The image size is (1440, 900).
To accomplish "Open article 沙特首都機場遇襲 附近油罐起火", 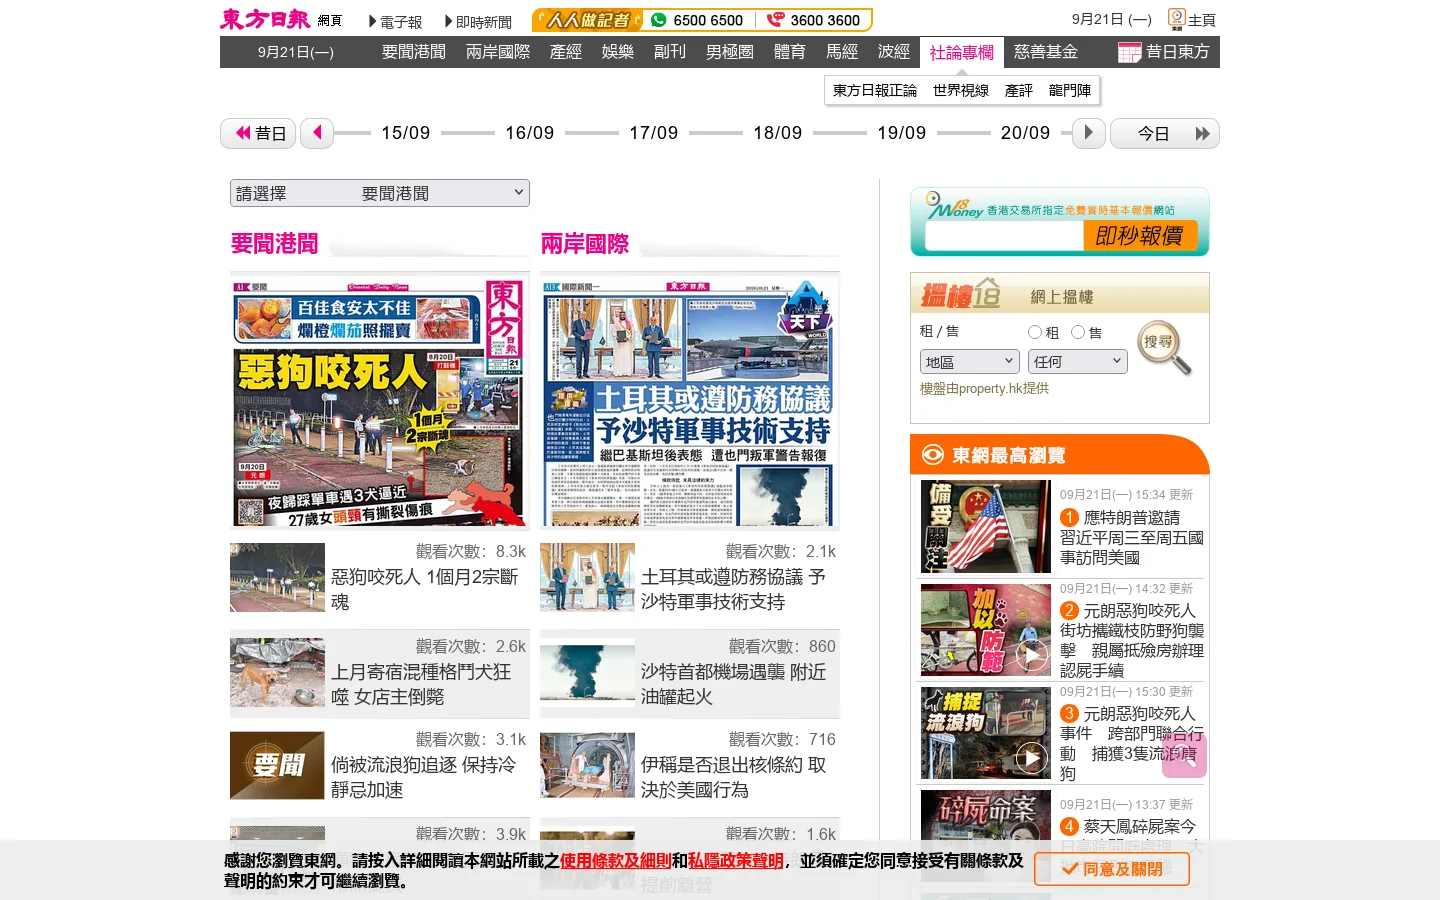I will [733, 684].
